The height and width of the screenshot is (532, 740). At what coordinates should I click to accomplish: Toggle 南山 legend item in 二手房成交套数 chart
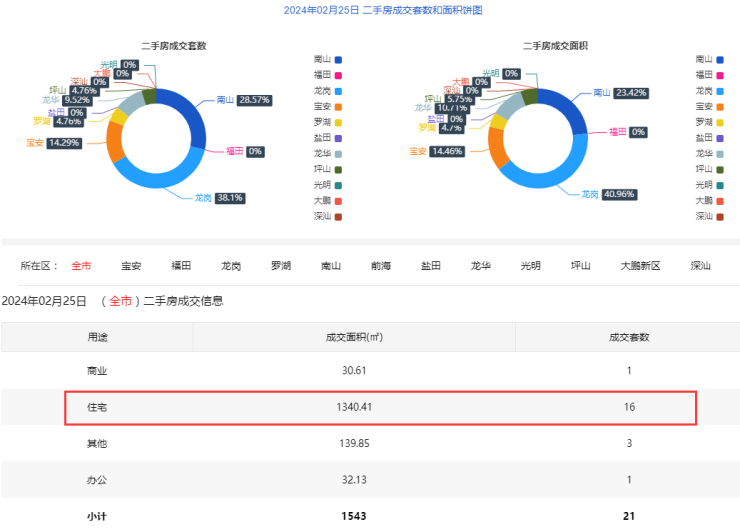pos(328,59)
